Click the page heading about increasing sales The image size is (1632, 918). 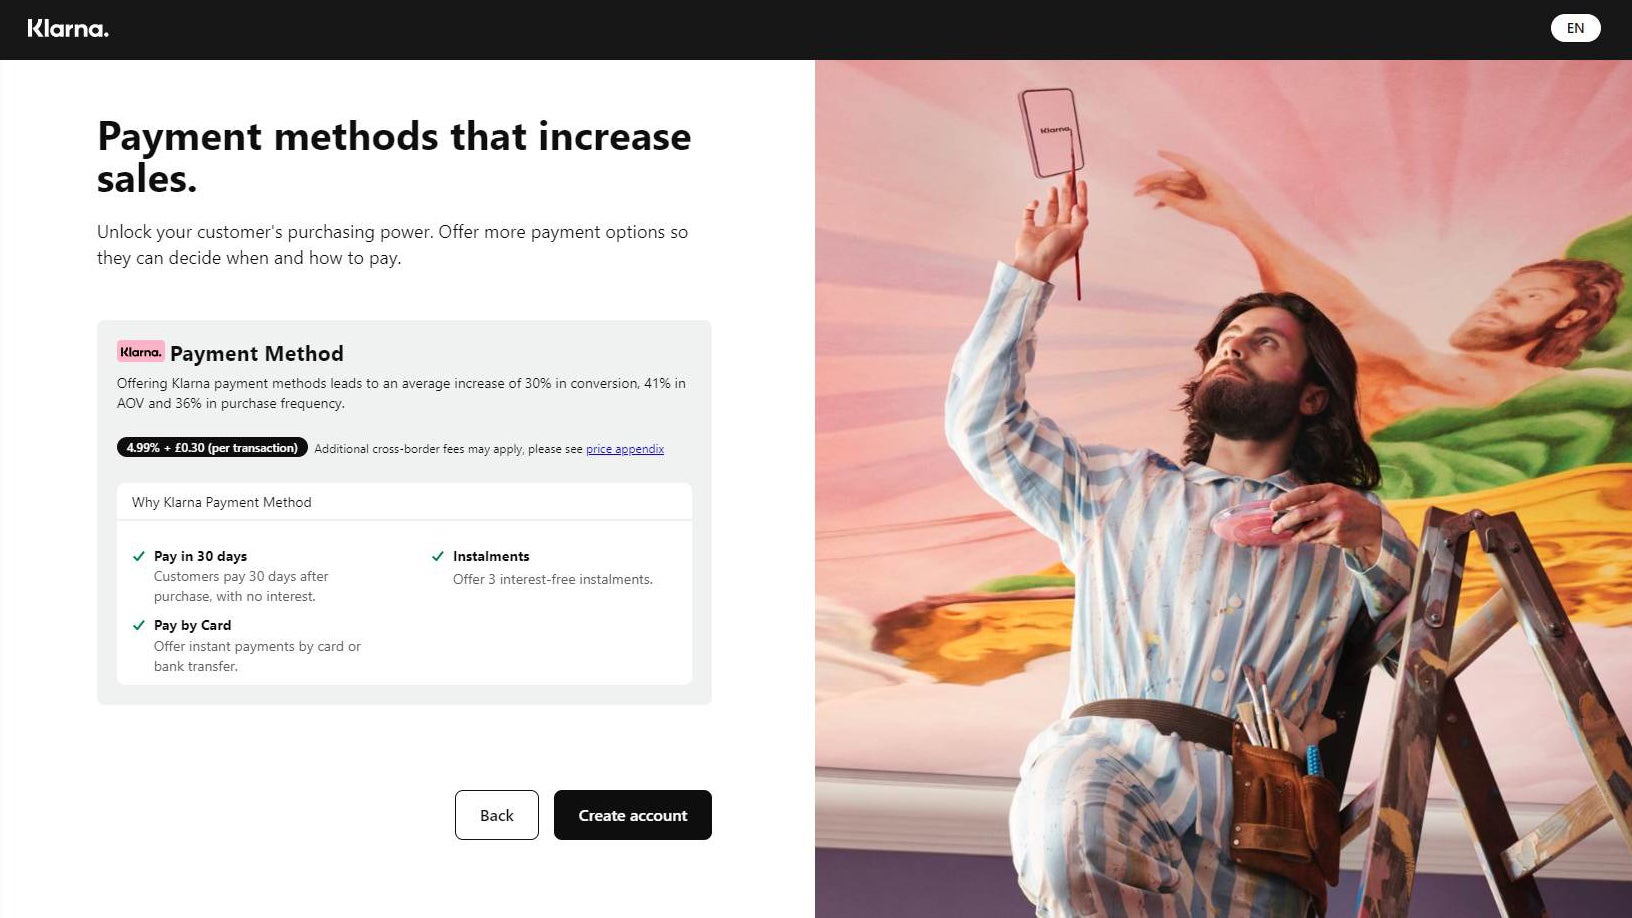pyautogui.click(x=394, y=157)
